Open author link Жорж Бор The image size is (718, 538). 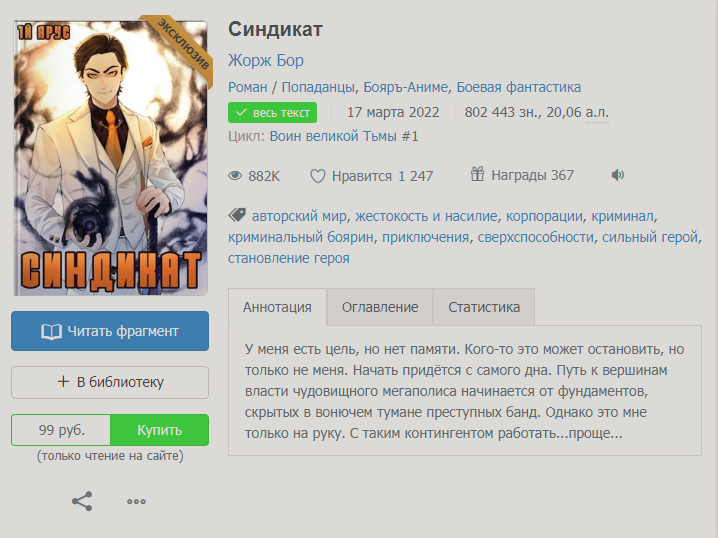(266, 60)
